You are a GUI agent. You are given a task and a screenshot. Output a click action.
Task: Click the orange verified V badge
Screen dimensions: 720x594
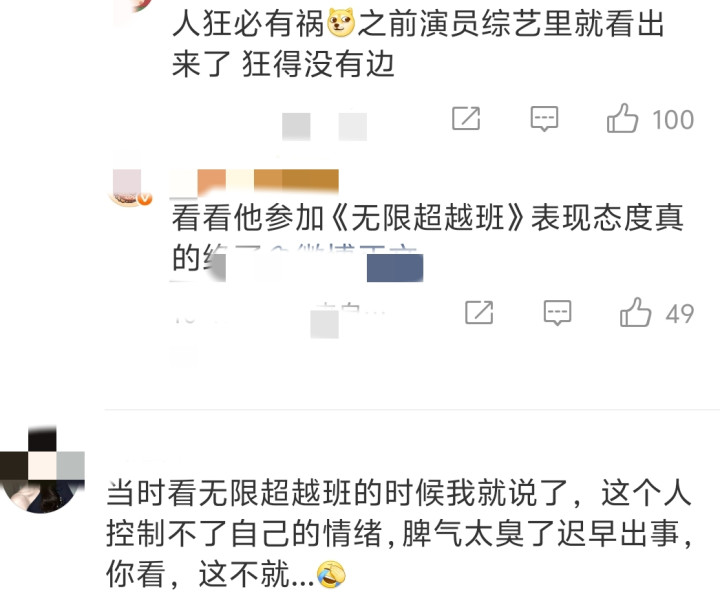point(145,198)
